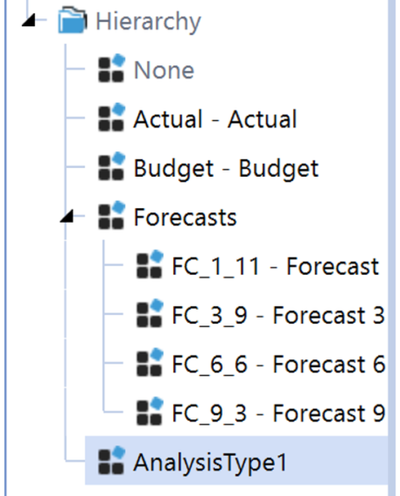Click the AnalysisType1 member icon
Screen dimensions: 400x496
(112, 460)
